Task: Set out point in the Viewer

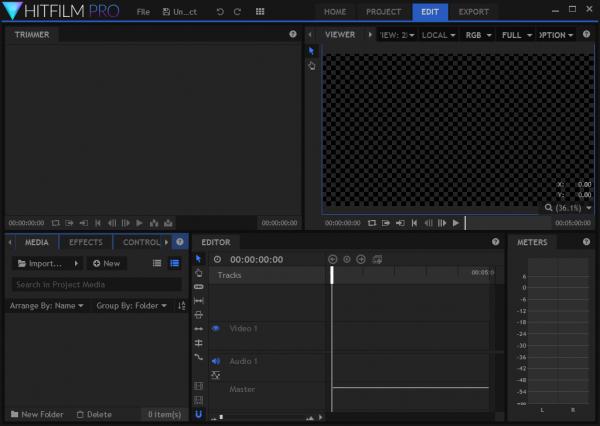Action: tap(400, 223)
